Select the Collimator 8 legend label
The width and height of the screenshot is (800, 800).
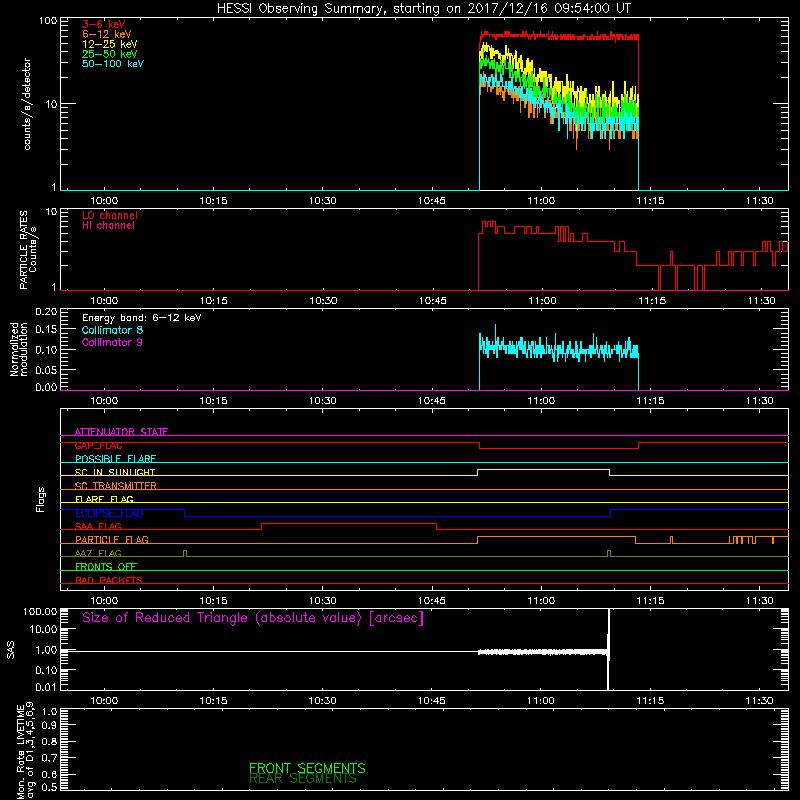(x=112, y=330)
